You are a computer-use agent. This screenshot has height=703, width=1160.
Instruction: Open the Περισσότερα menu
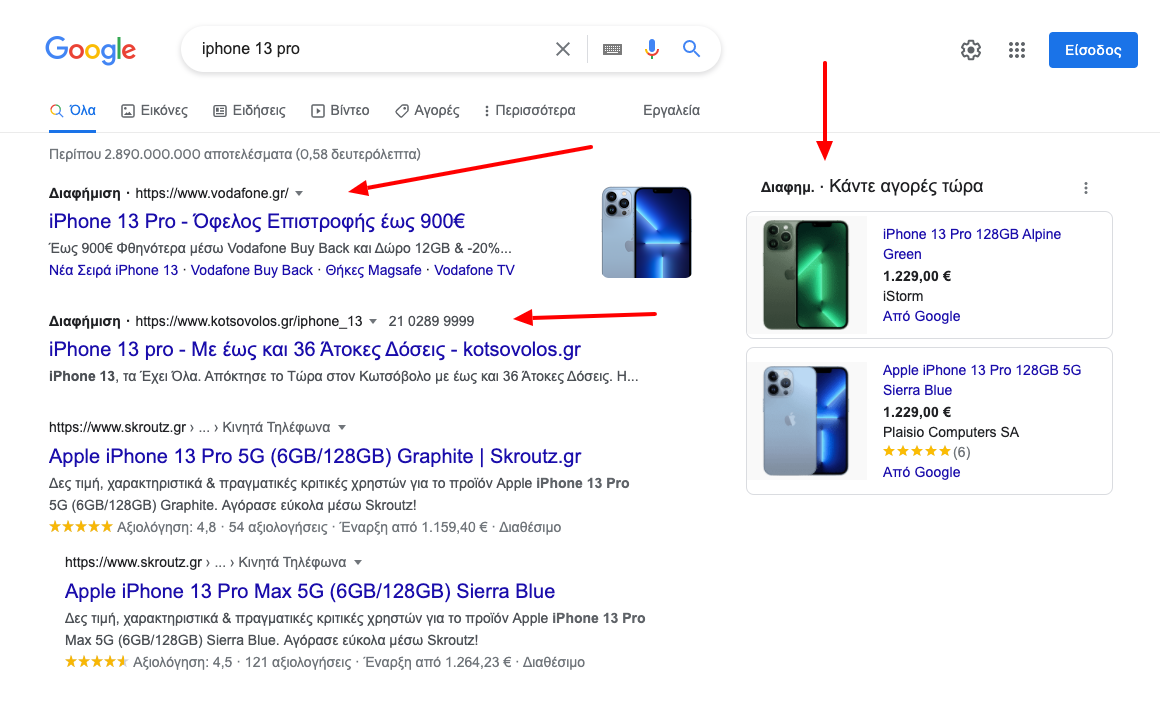pos(529,110)
